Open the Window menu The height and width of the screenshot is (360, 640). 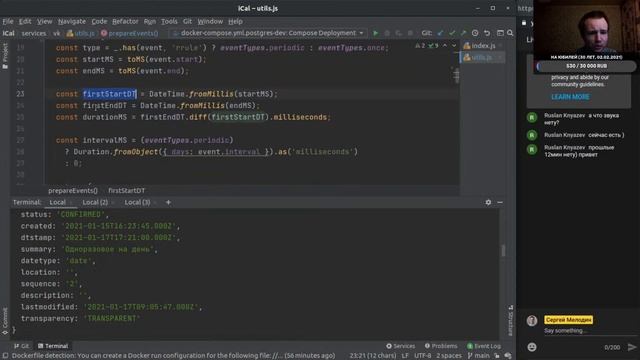[210, 21]
